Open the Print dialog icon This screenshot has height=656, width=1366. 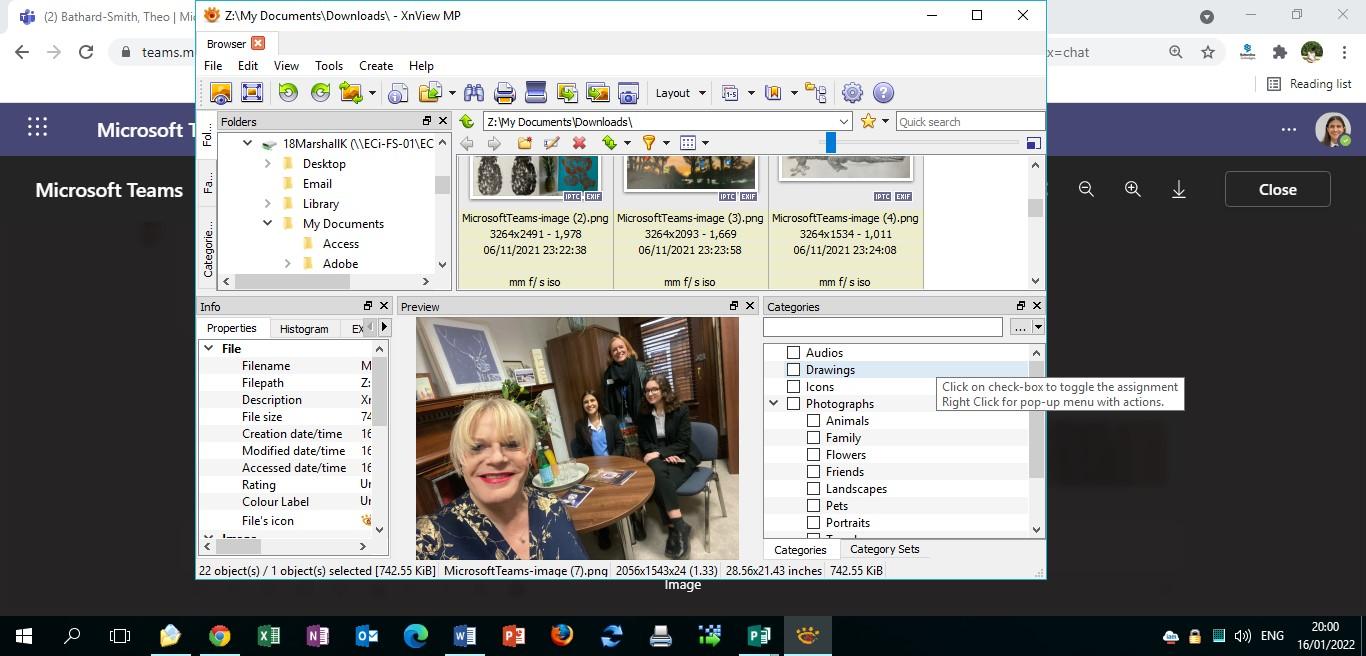tap(504, 92)
